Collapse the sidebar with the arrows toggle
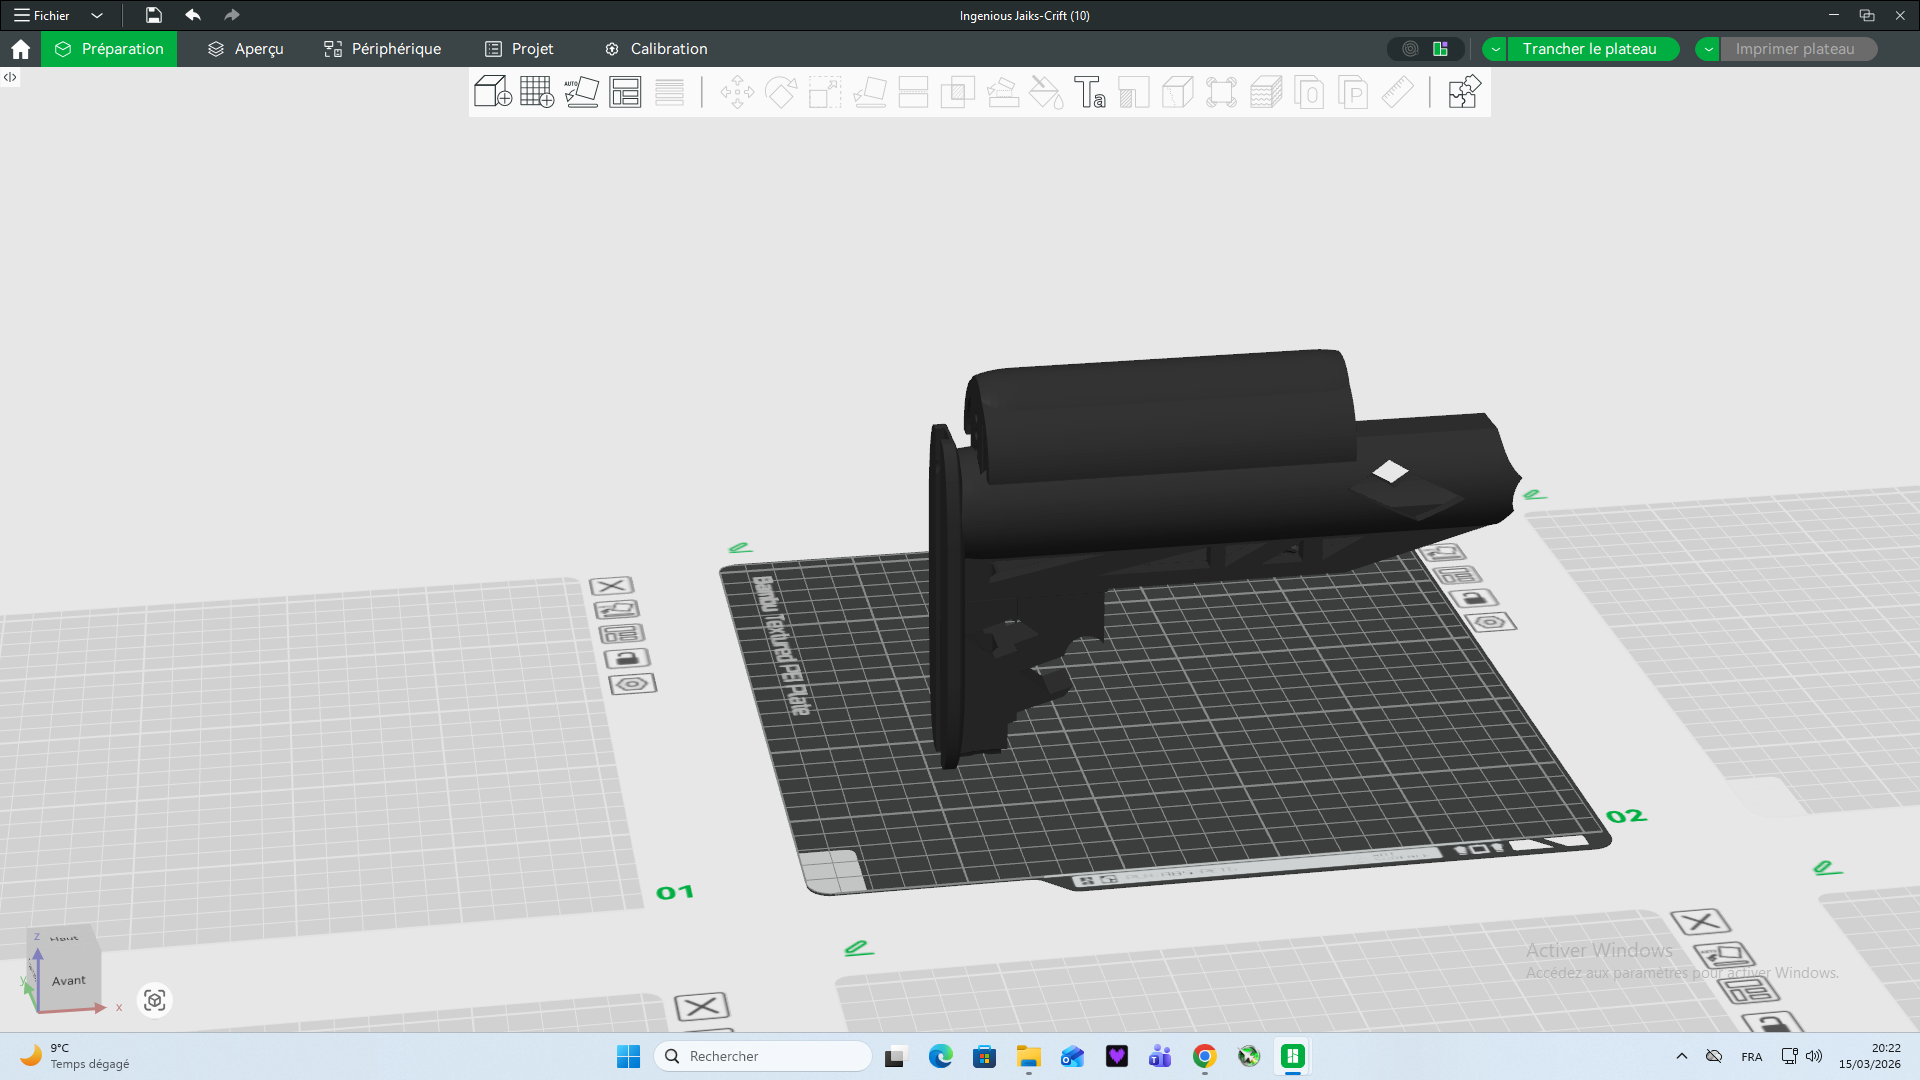Viewport: 1920px width, 1080px height. click(x=10, y=77)
